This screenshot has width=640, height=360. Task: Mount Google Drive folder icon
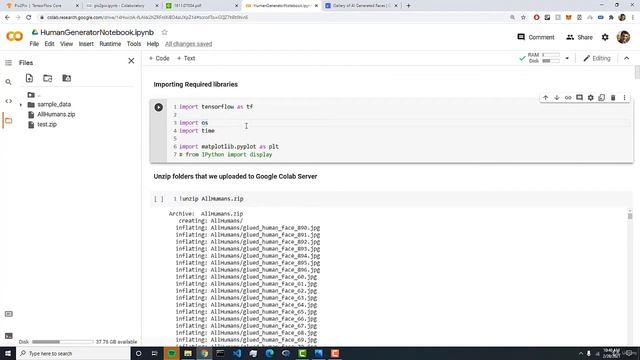click(x=67, y=78)
